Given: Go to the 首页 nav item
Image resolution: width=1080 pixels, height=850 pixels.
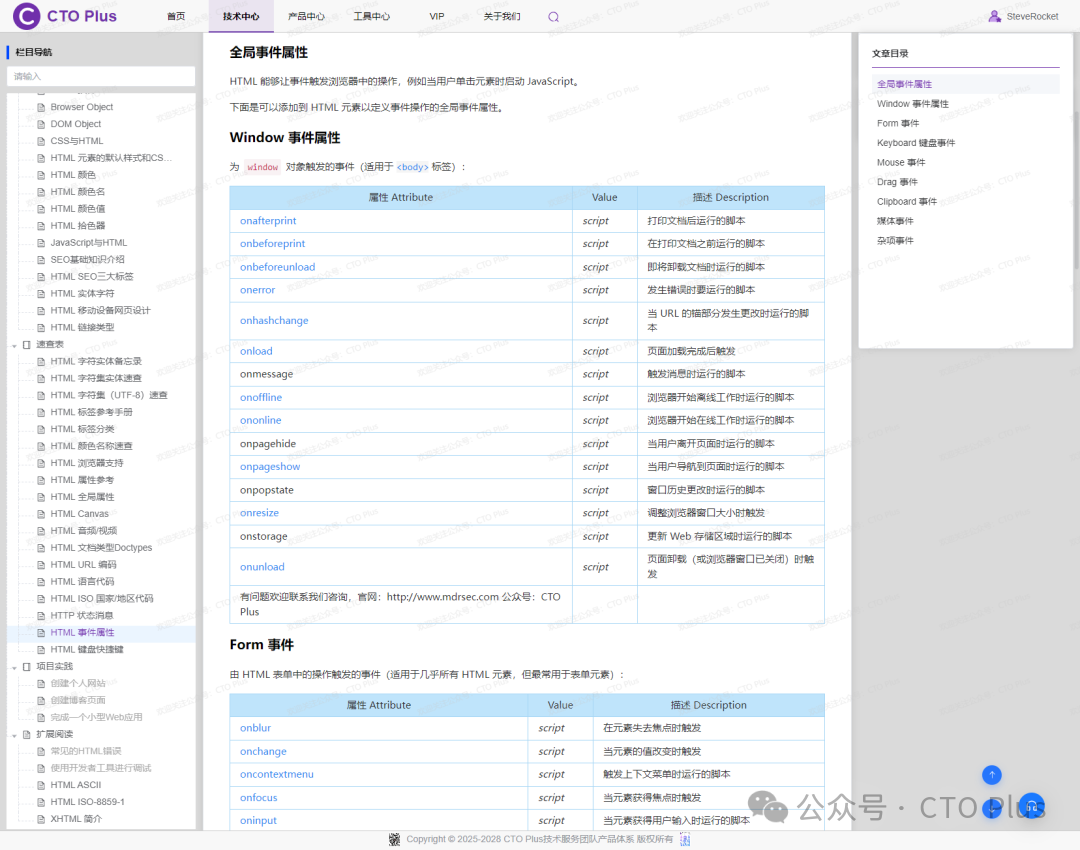Looking at the screenshot, I should pyautogui.click(x=176, y=17).
